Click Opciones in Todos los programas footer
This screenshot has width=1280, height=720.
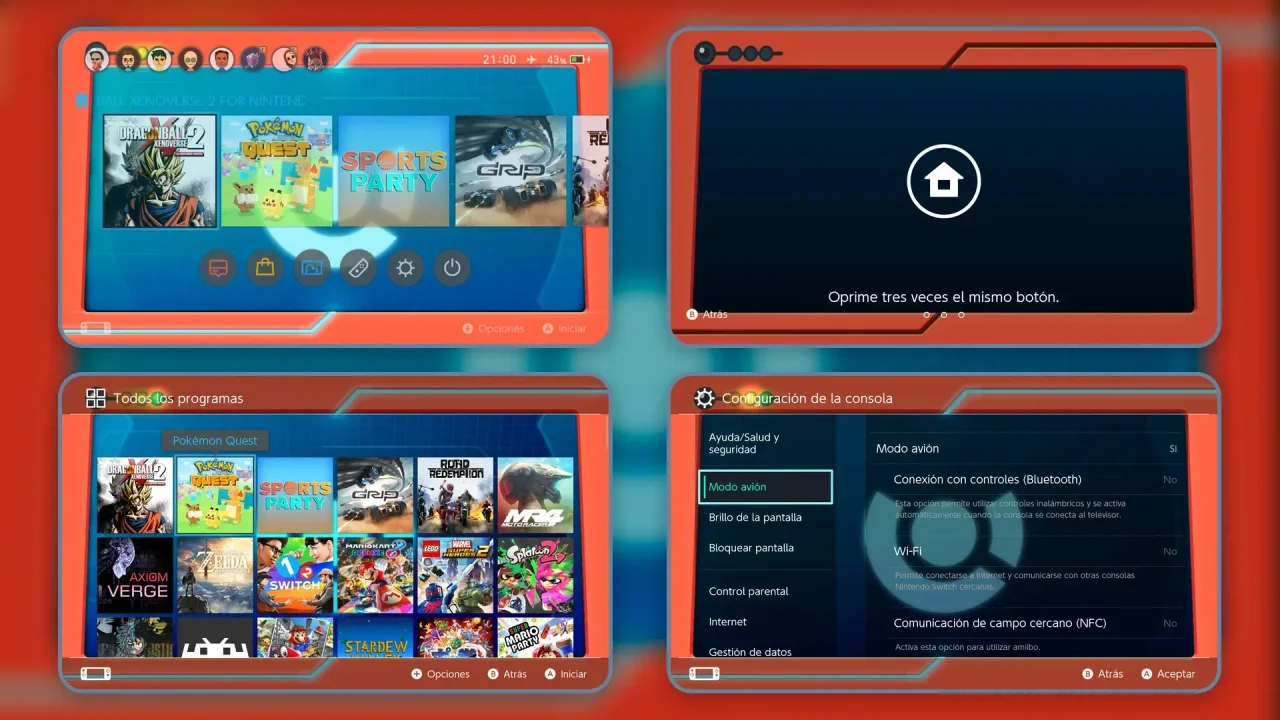click(x=440, y=674)
